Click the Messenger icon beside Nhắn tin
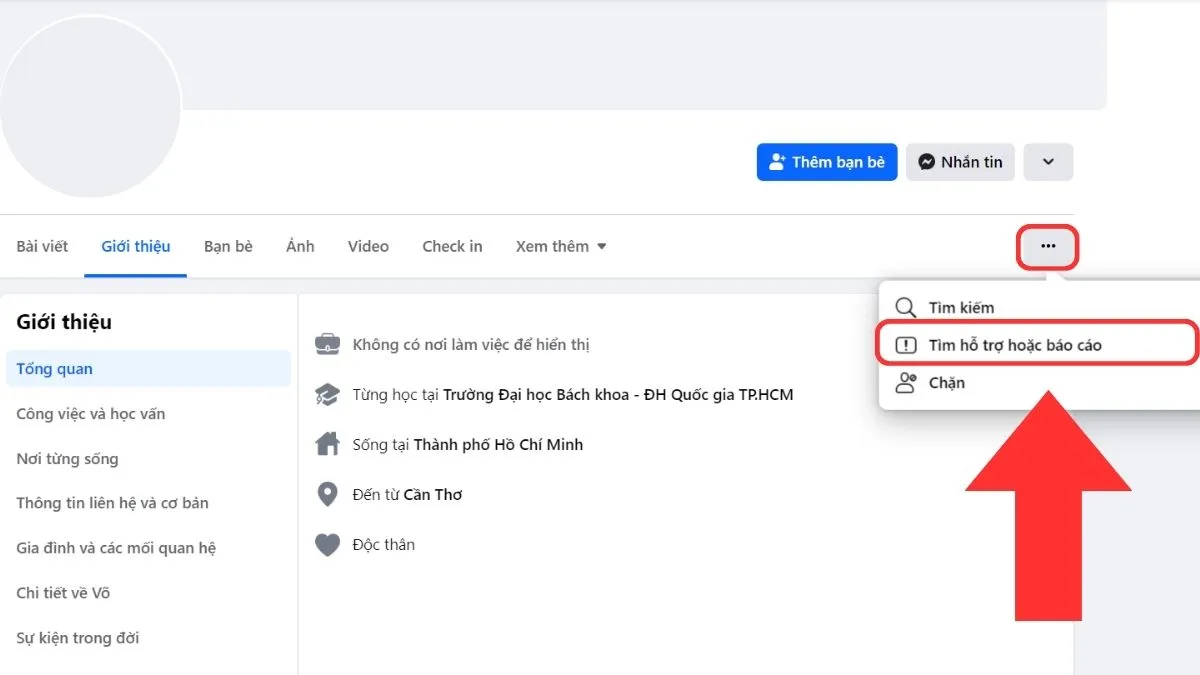Screen dimensions: 1200x675 928,161
